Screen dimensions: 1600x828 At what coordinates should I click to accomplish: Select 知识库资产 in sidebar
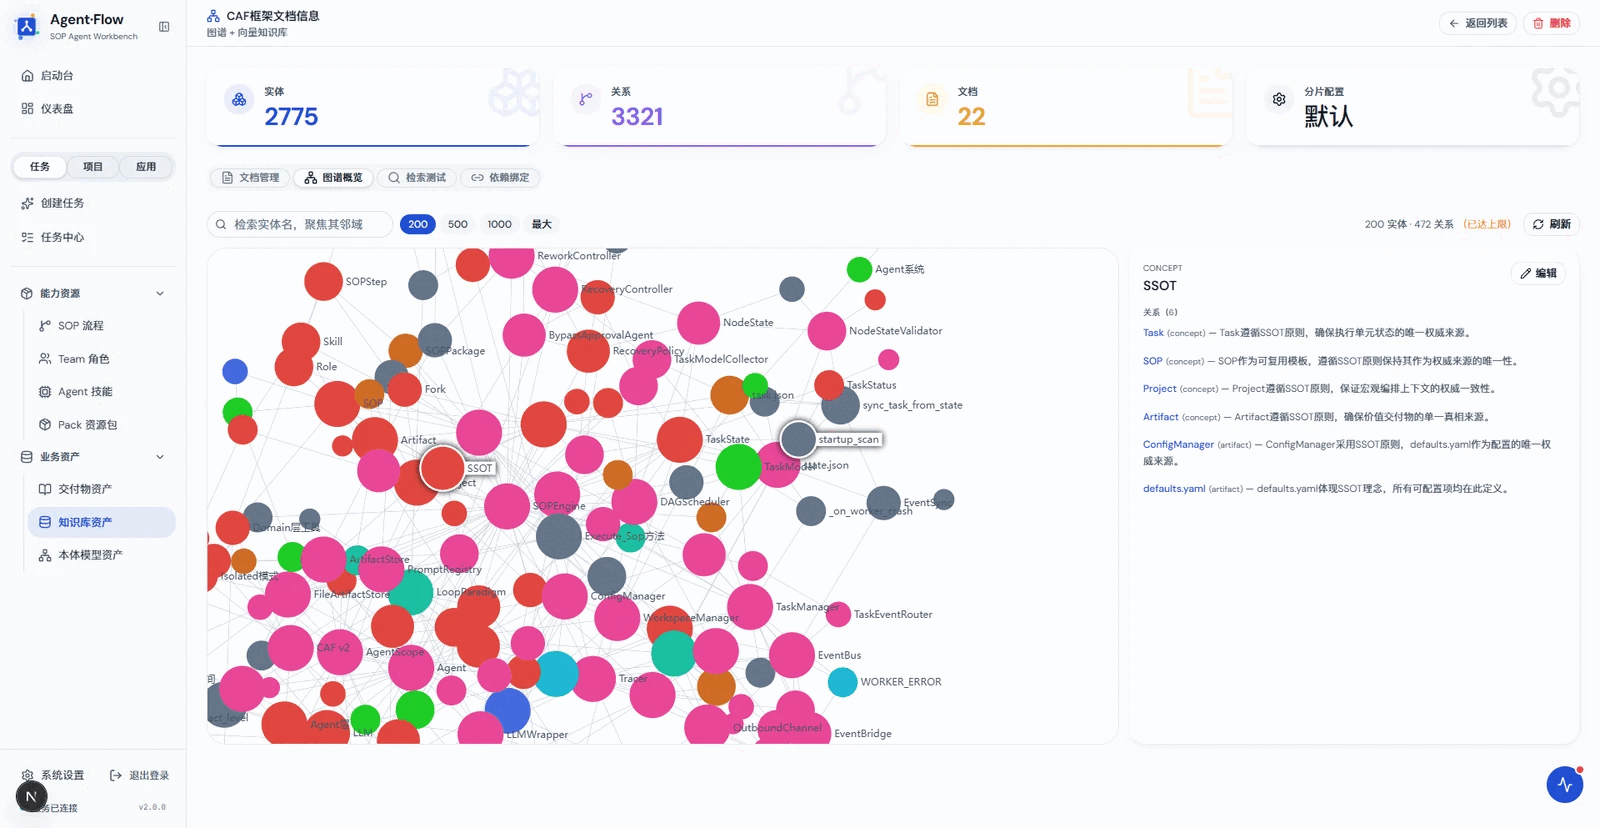102,522
